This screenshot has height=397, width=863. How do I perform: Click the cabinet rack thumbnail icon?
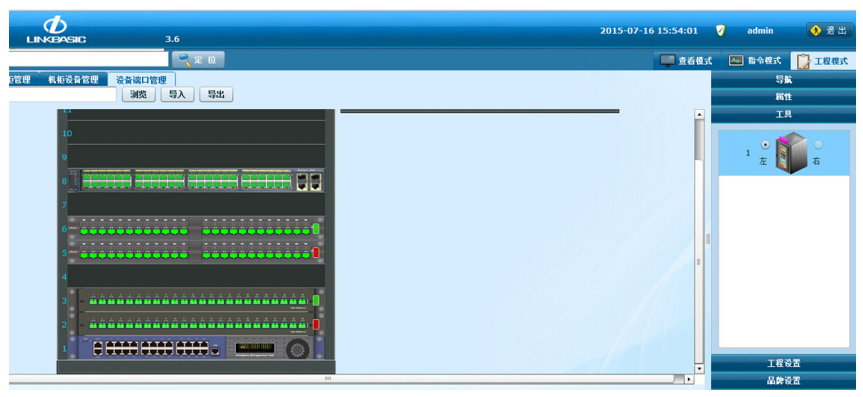click(791, 155)
